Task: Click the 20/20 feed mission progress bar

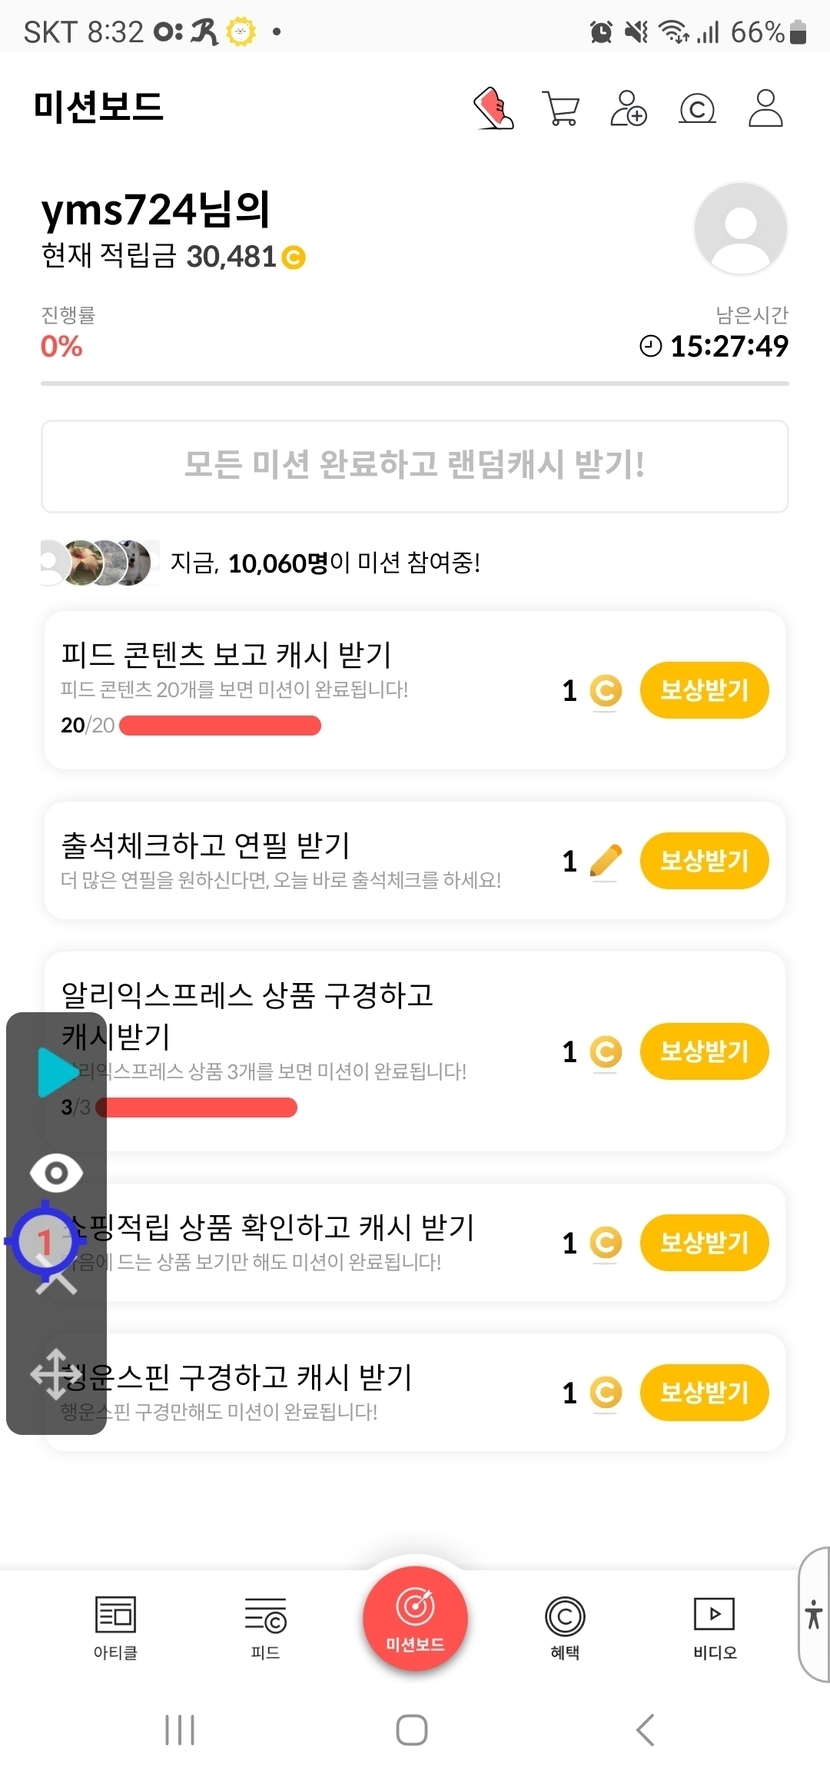Action: pyautogui.click(x=220, y=726)
